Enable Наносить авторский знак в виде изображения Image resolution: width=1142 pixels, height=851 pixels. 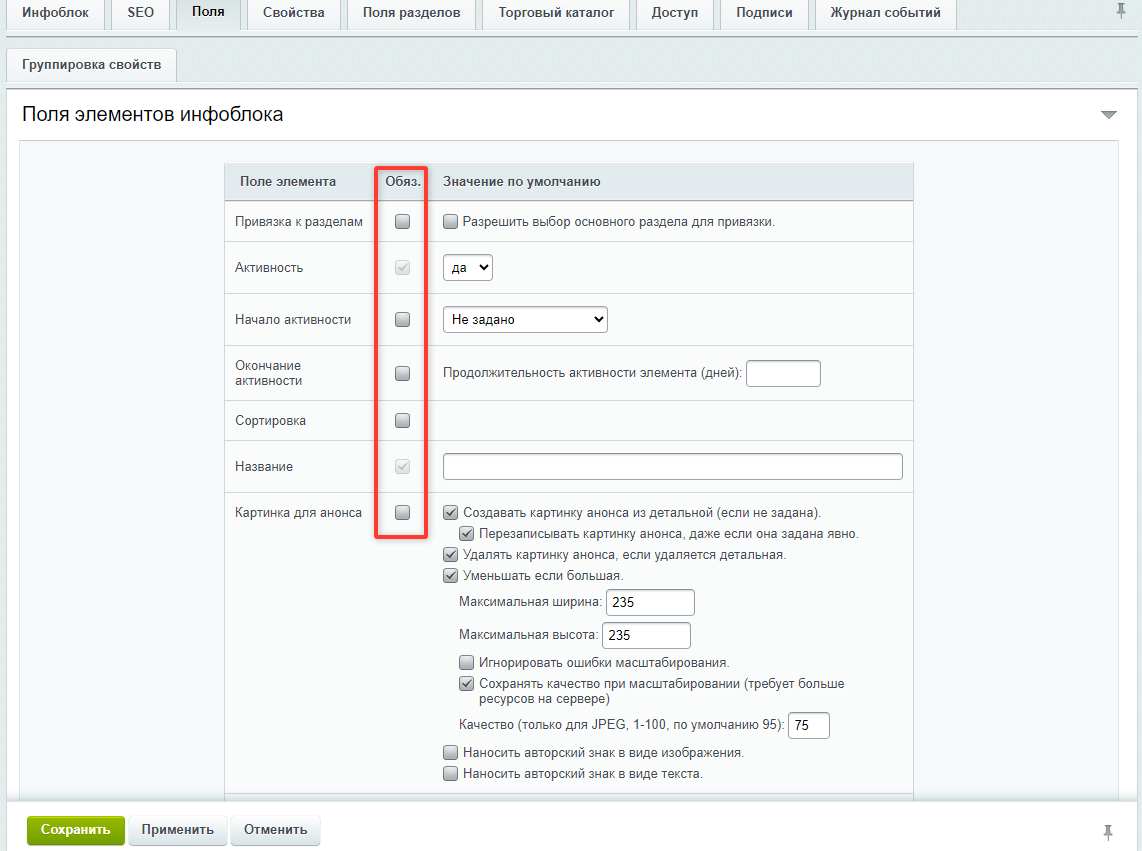[451, 752]
